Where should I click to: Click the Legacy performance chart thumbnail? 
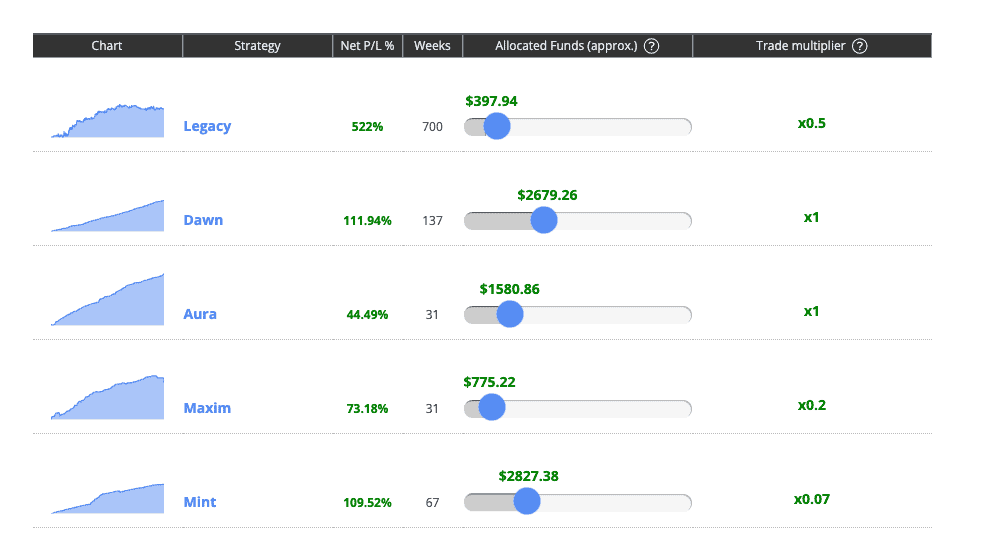pyautogui.click(x=108, y=121)
